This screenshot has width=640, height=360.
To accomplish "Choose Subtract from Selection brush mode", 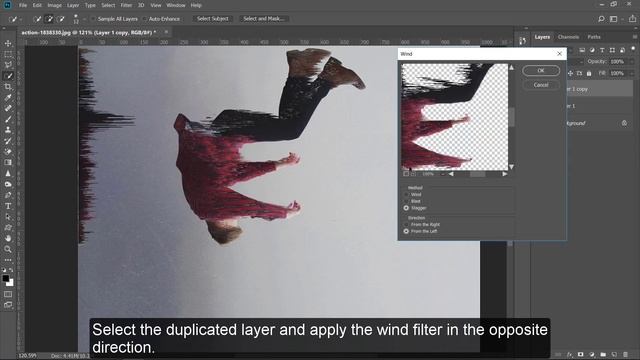I will click(61, 19).
